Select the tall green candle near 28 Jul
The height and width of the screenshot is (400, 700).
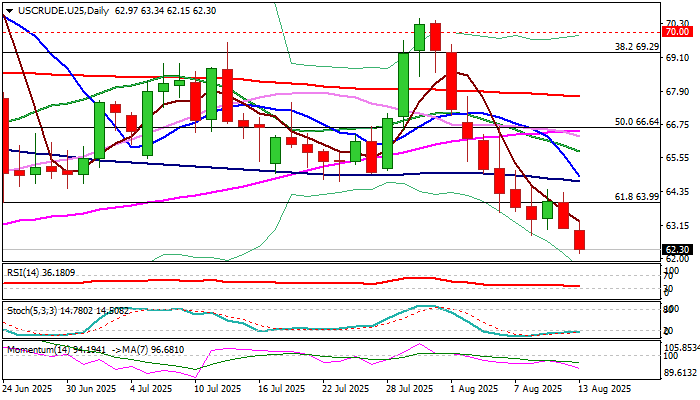[x=403, y=83]
